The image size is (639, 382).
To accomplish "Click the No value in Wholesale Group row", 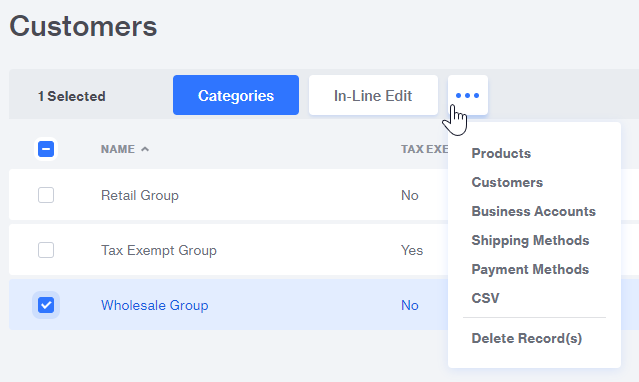I will click(x=410, y=305).
